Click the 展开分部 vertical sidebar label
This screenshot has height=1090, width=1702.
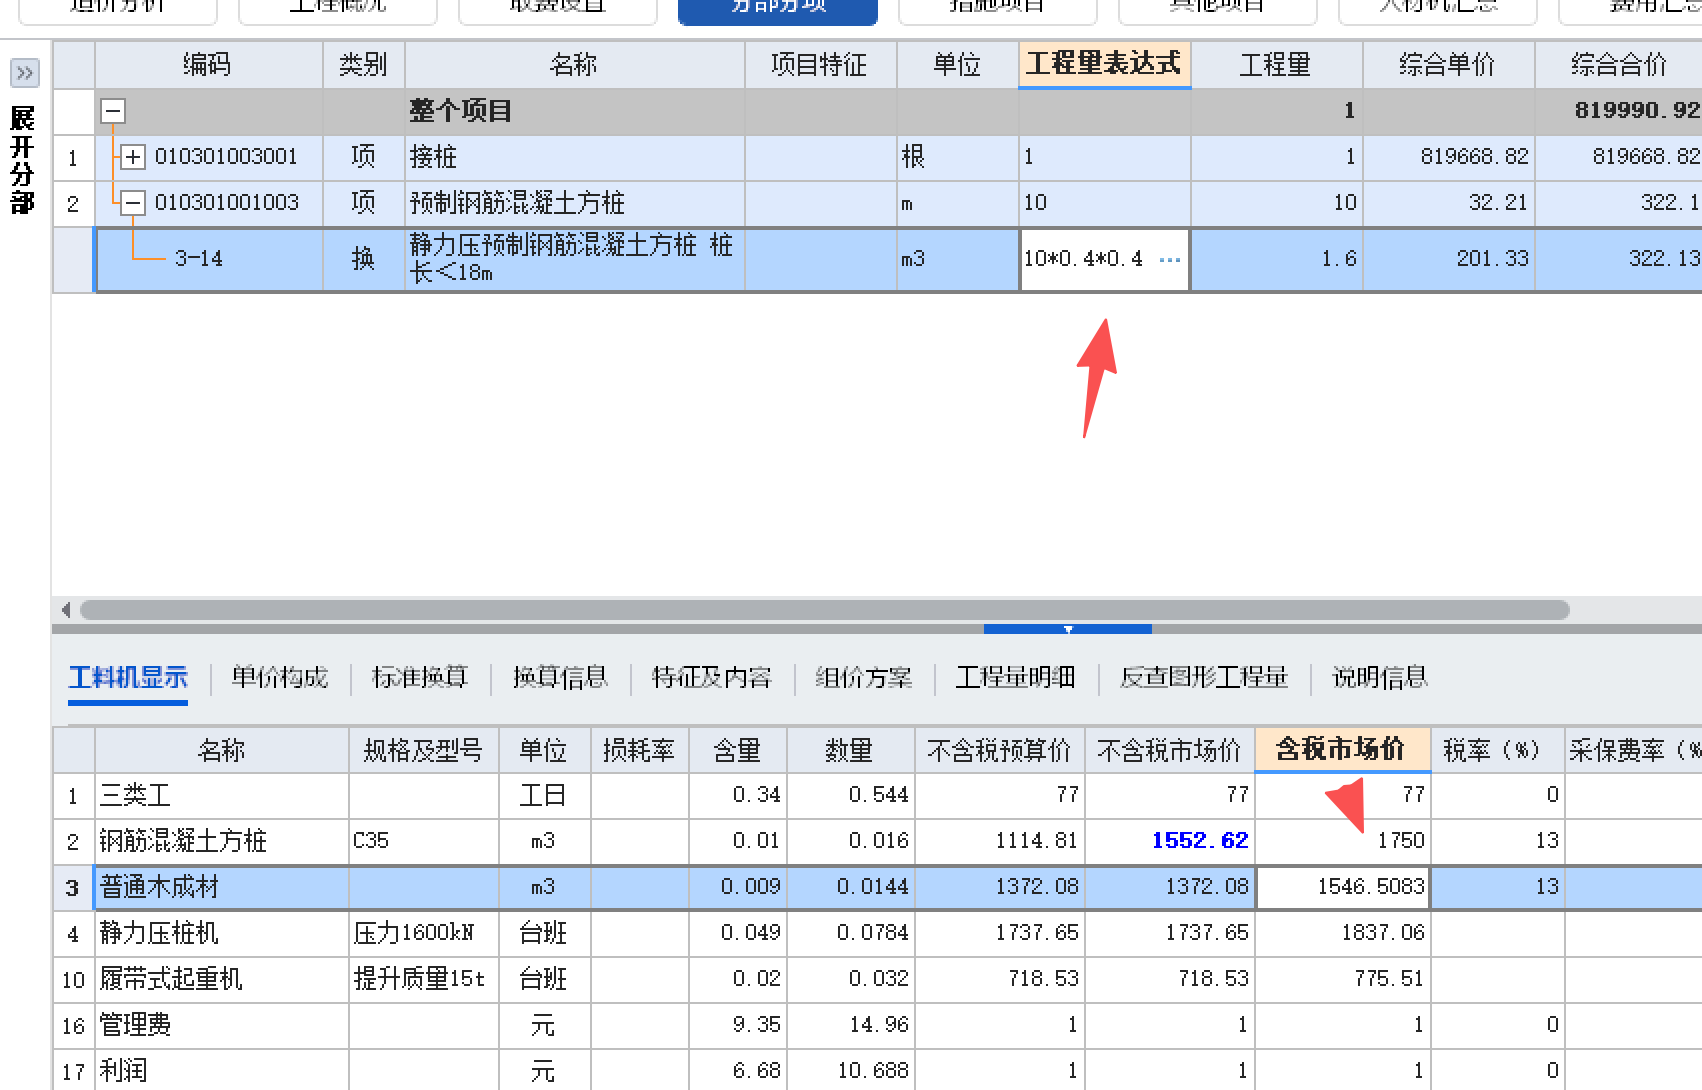click(x=23, y=160)
